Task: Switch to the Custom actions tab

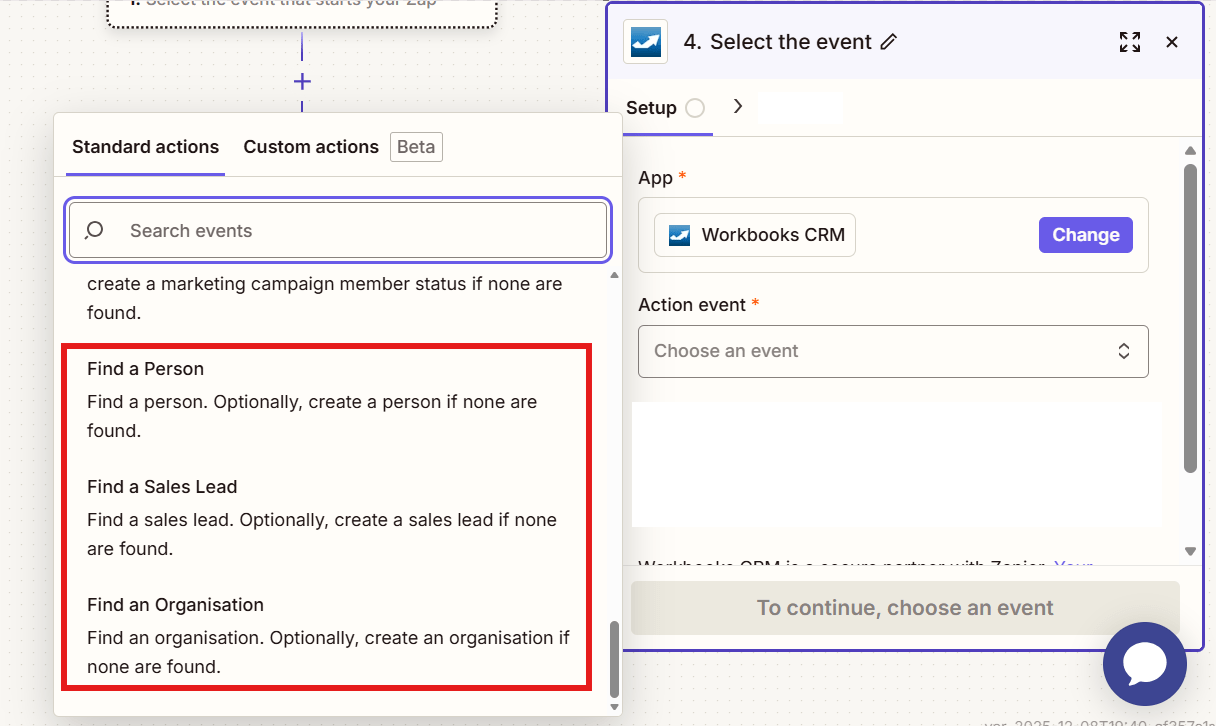Action: click(x=311, y=147)
